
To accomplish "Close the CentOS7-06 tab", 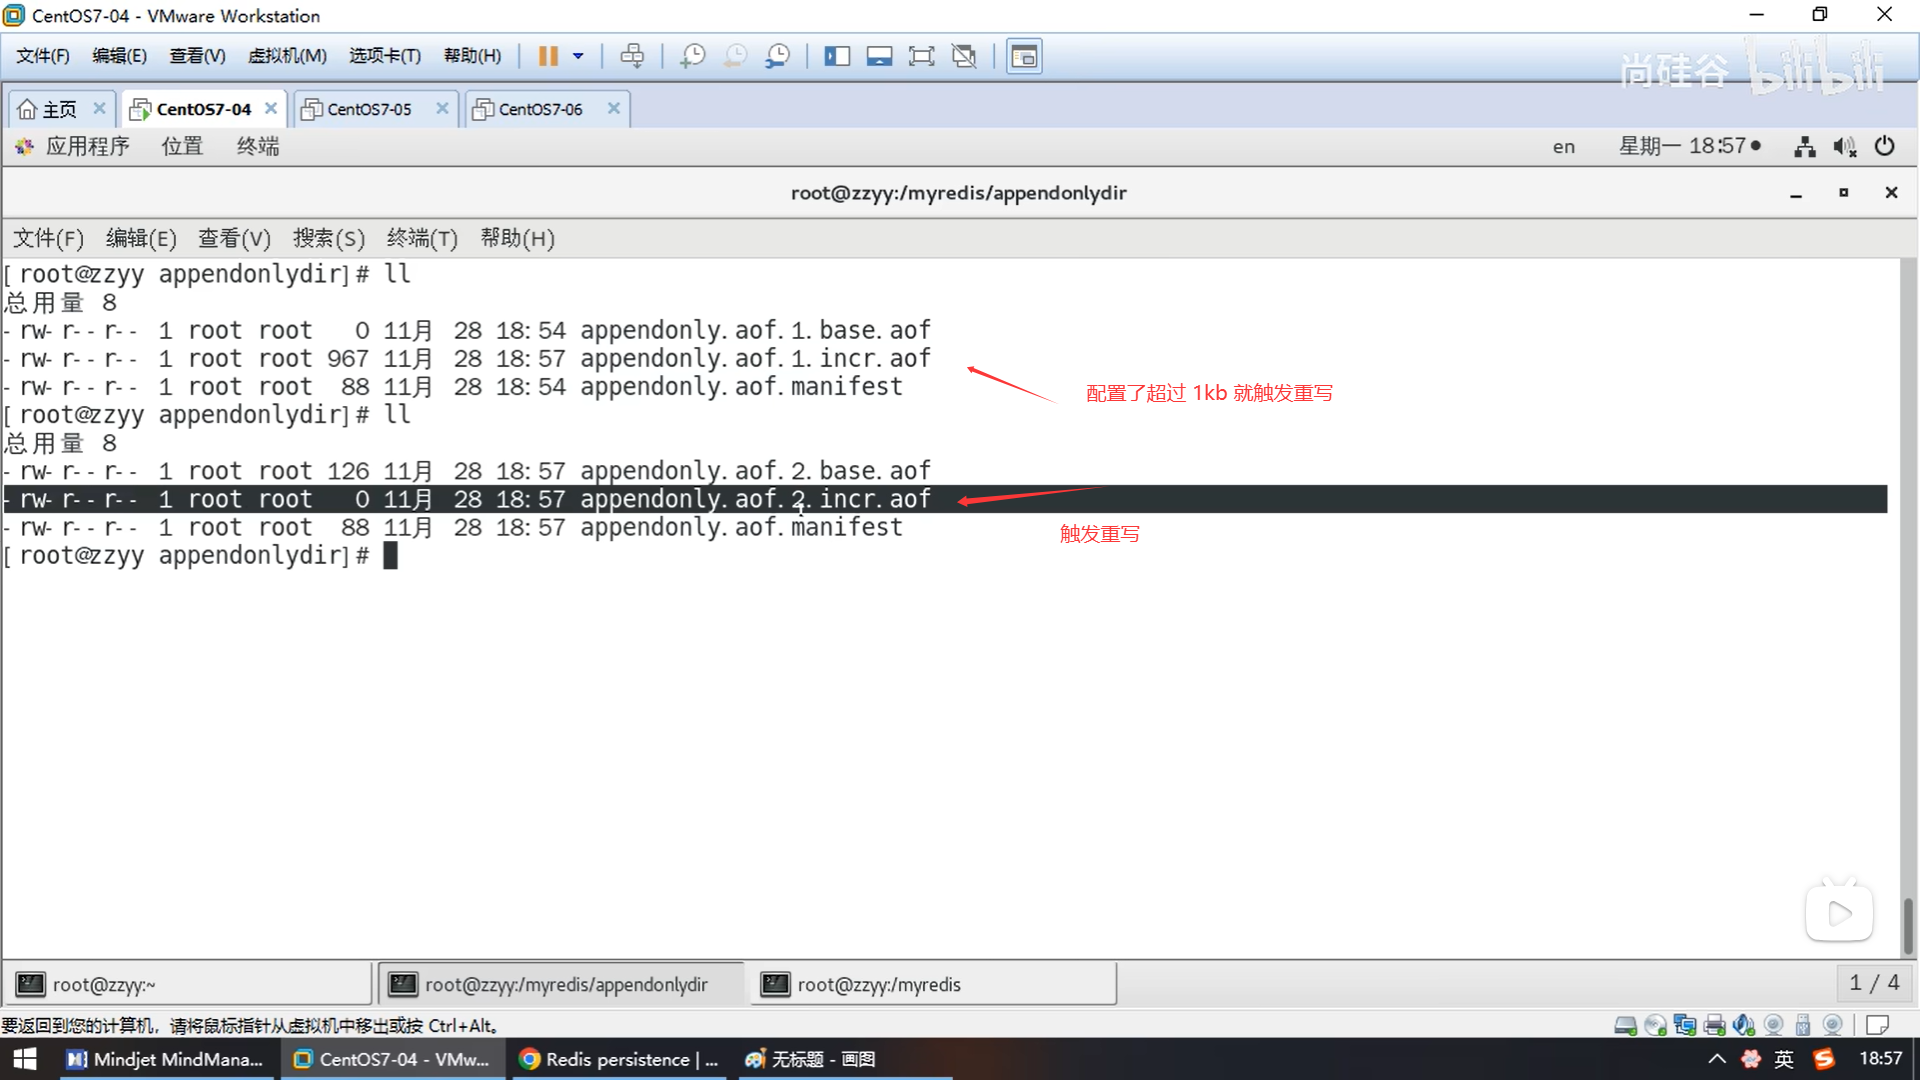I will click(614, 108).
